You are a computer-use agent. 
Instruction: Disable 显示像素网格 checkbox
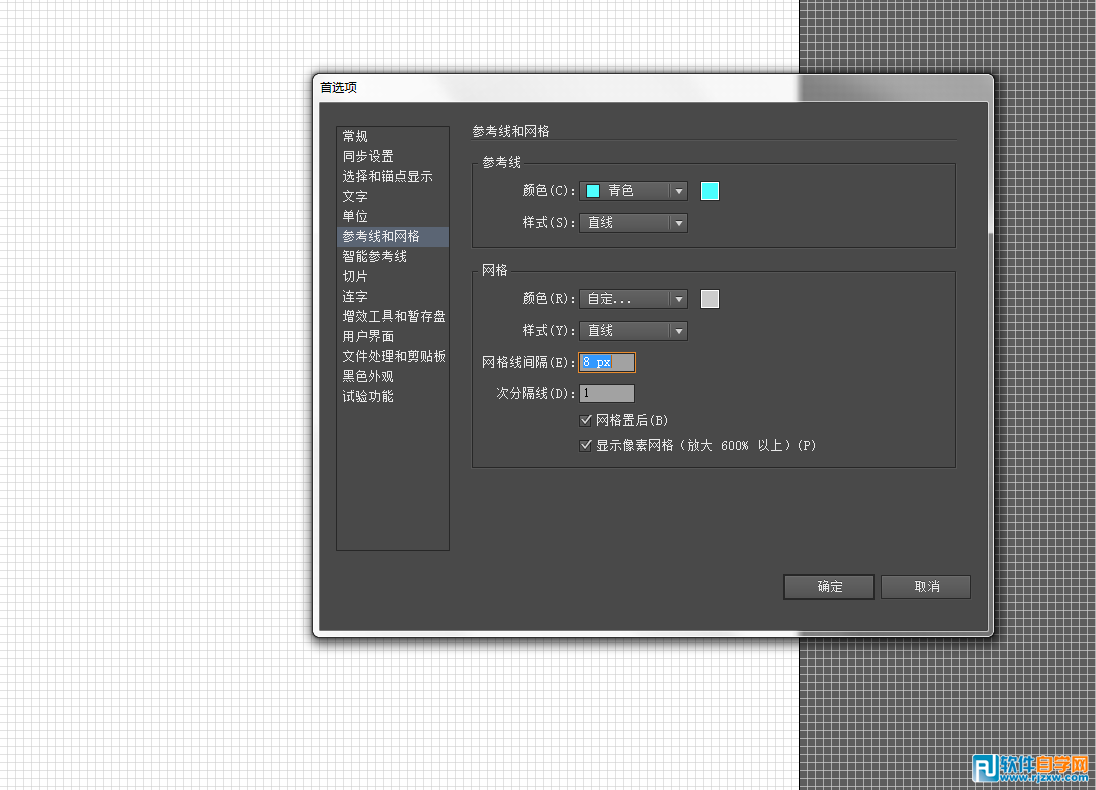(x=586, y=446)
